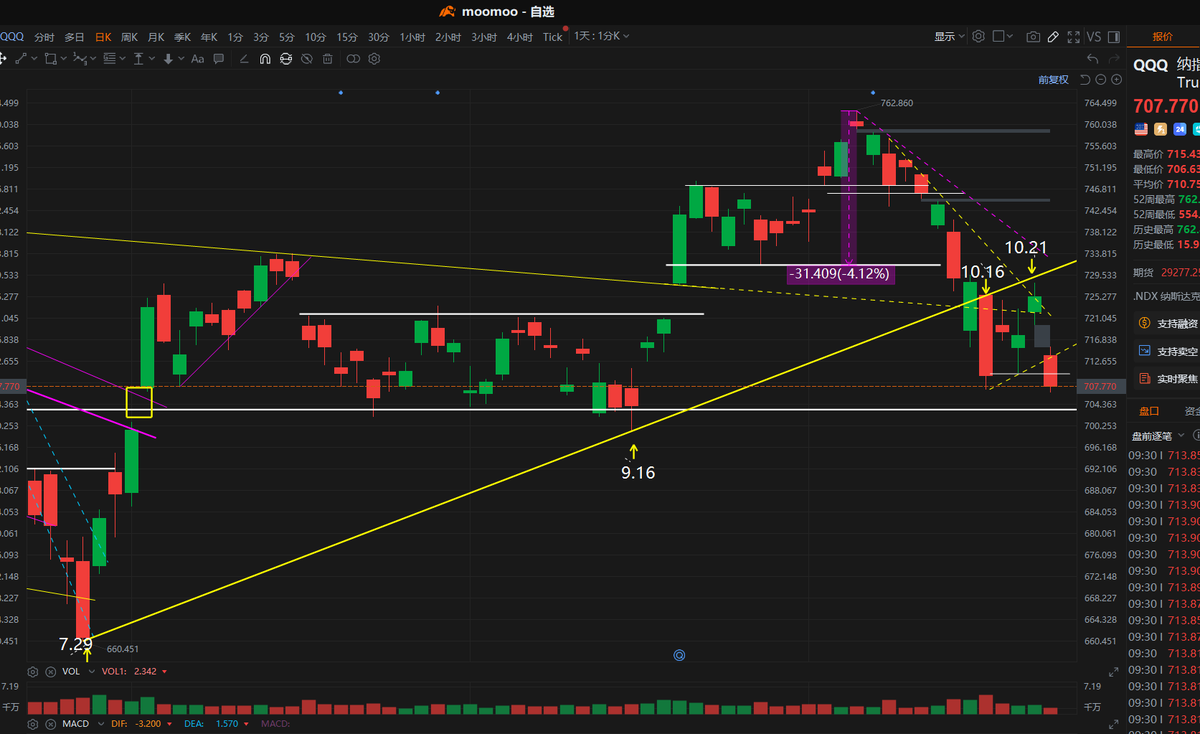Click the .NDX 纳斯达克 index link

pyautogui.click(x=1166, y=296)
